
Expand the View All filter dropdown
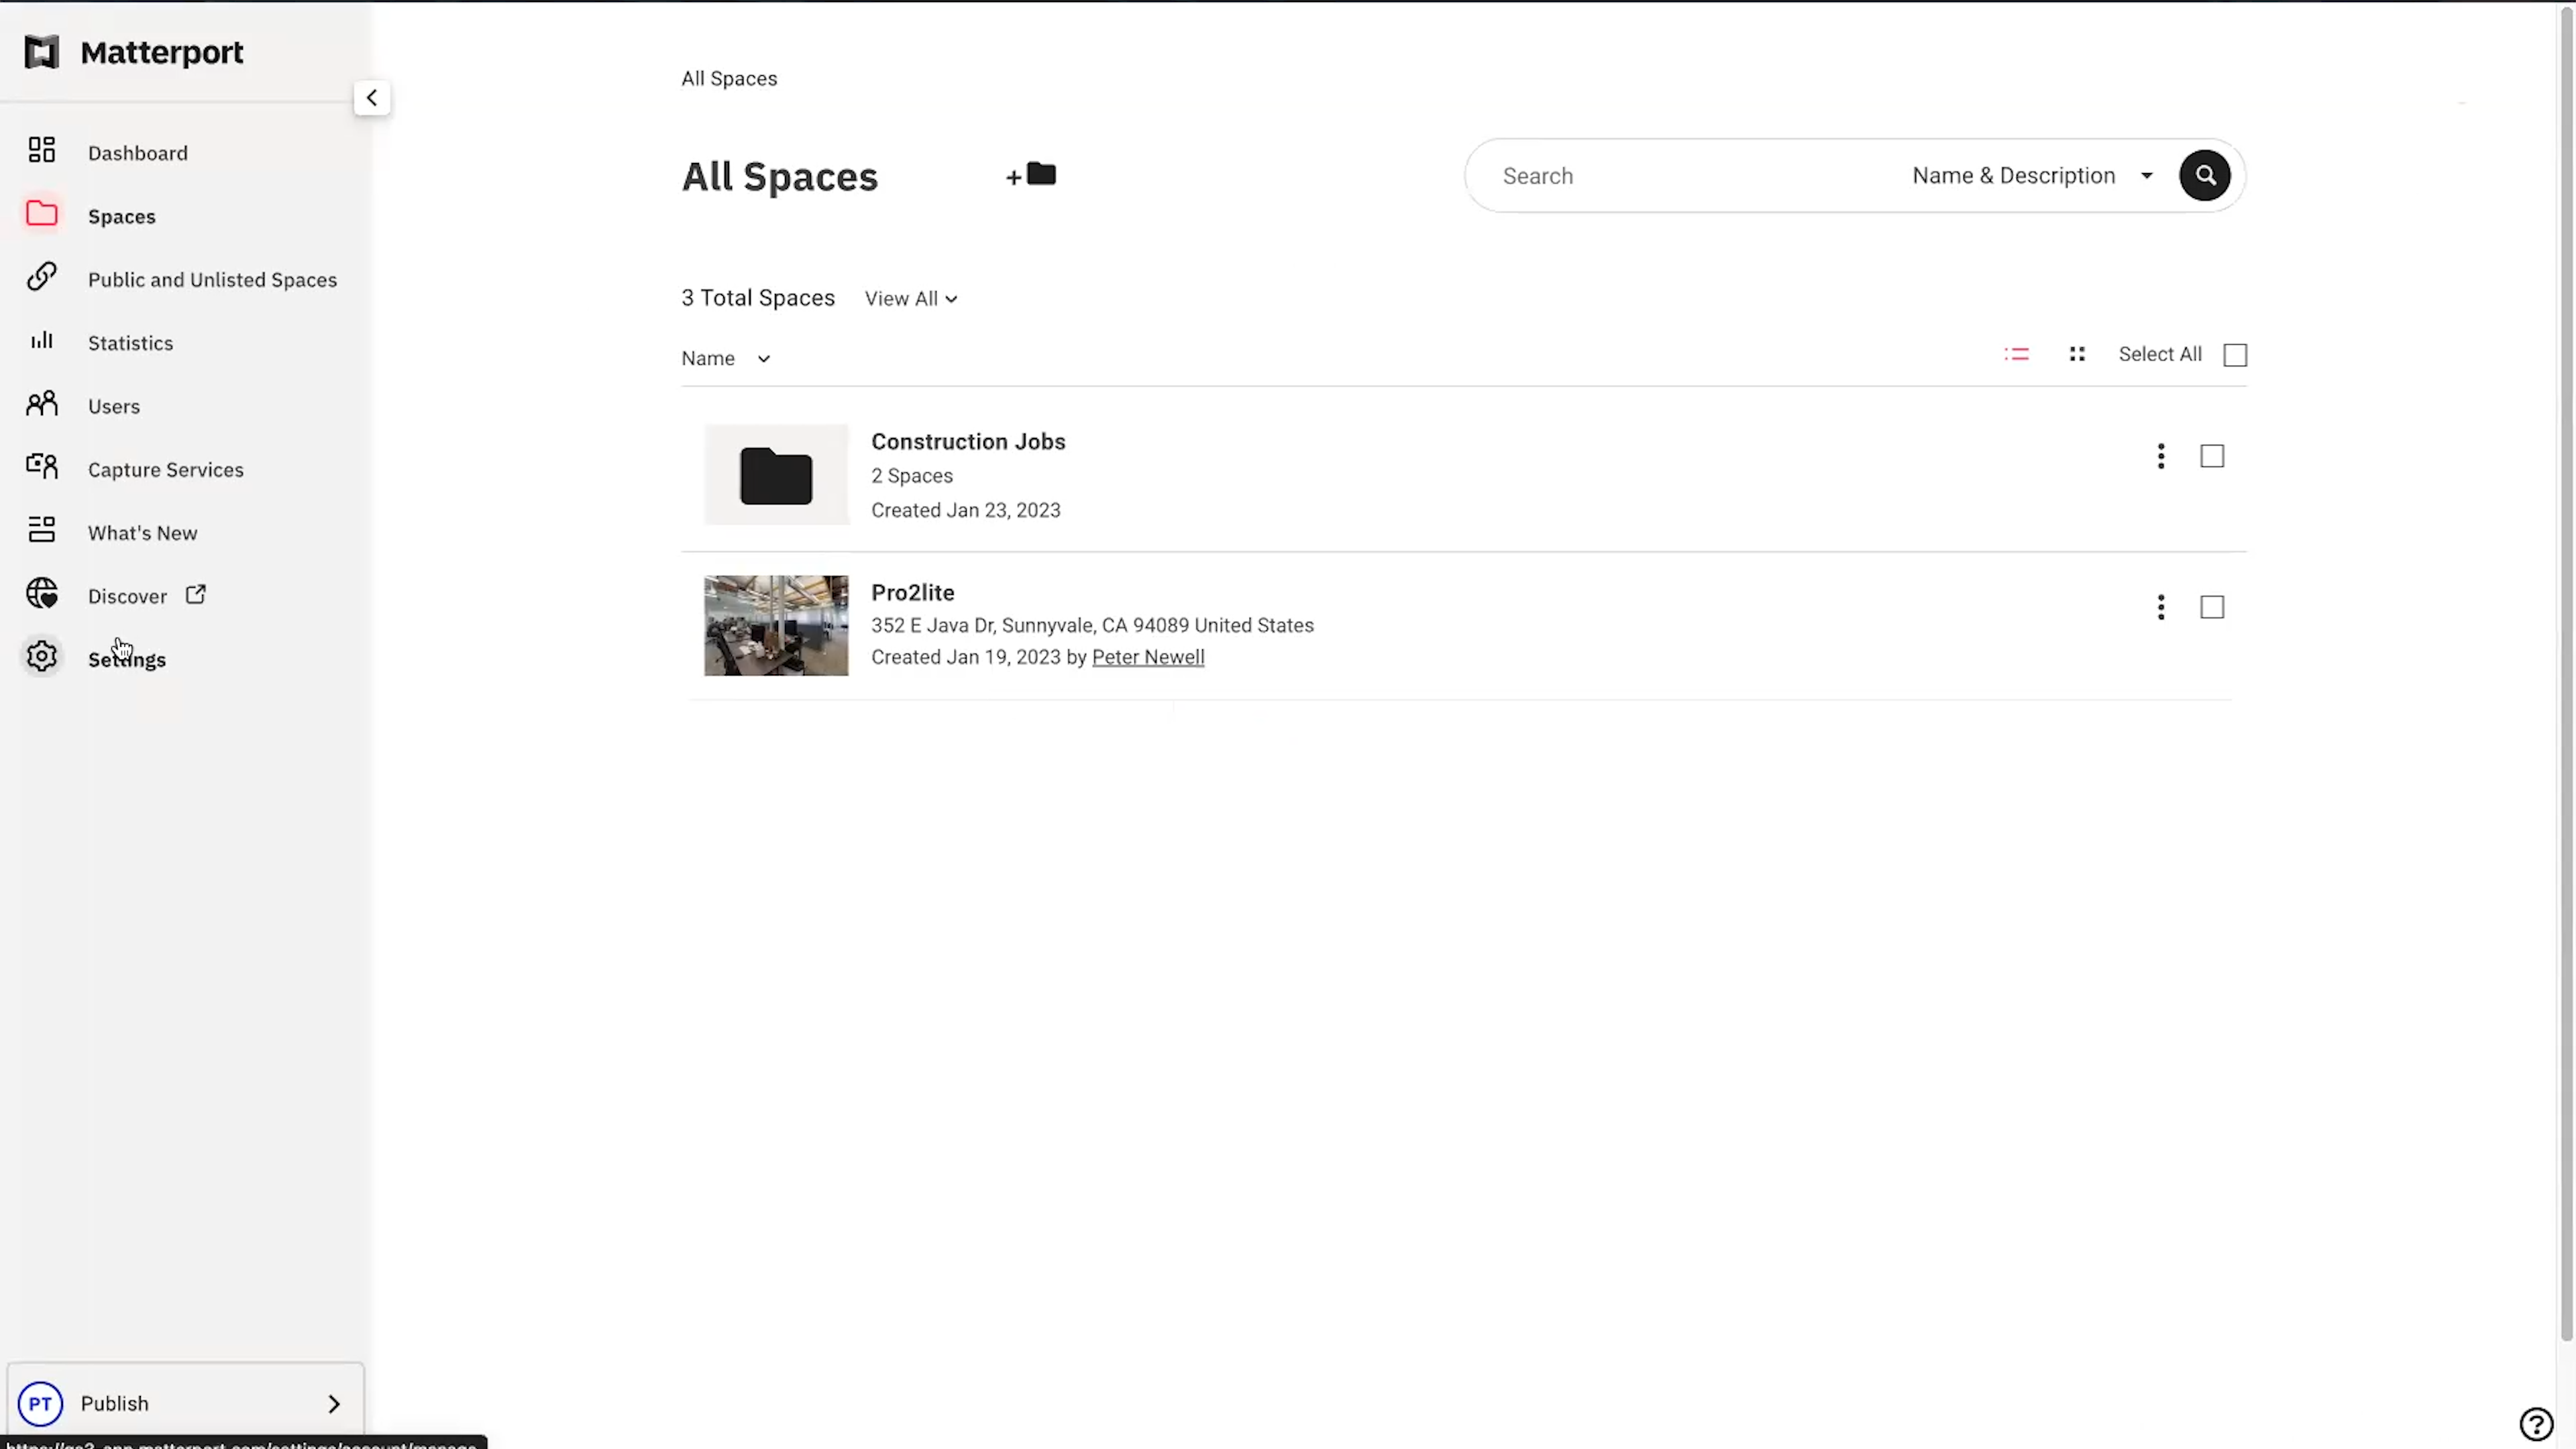[910, 299]
